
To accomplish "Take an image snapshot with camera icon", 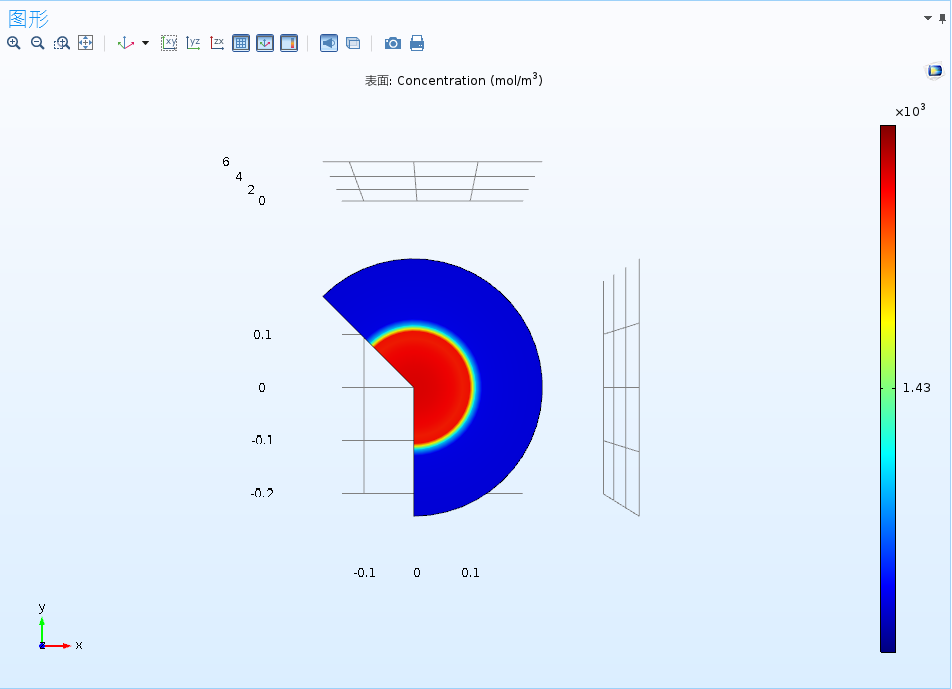I will [x=393, y=43].
